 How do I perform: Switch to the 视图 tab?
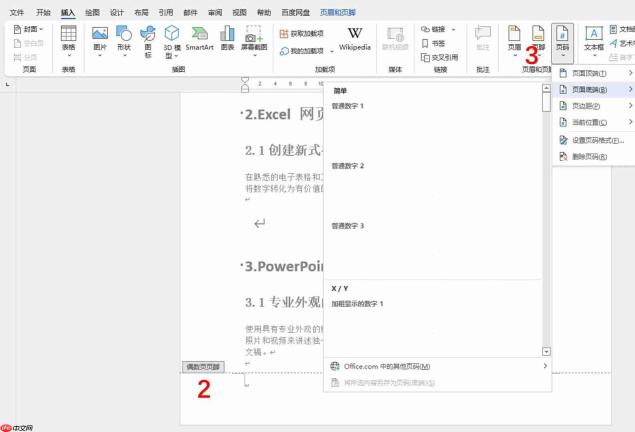tap(239, 13)
